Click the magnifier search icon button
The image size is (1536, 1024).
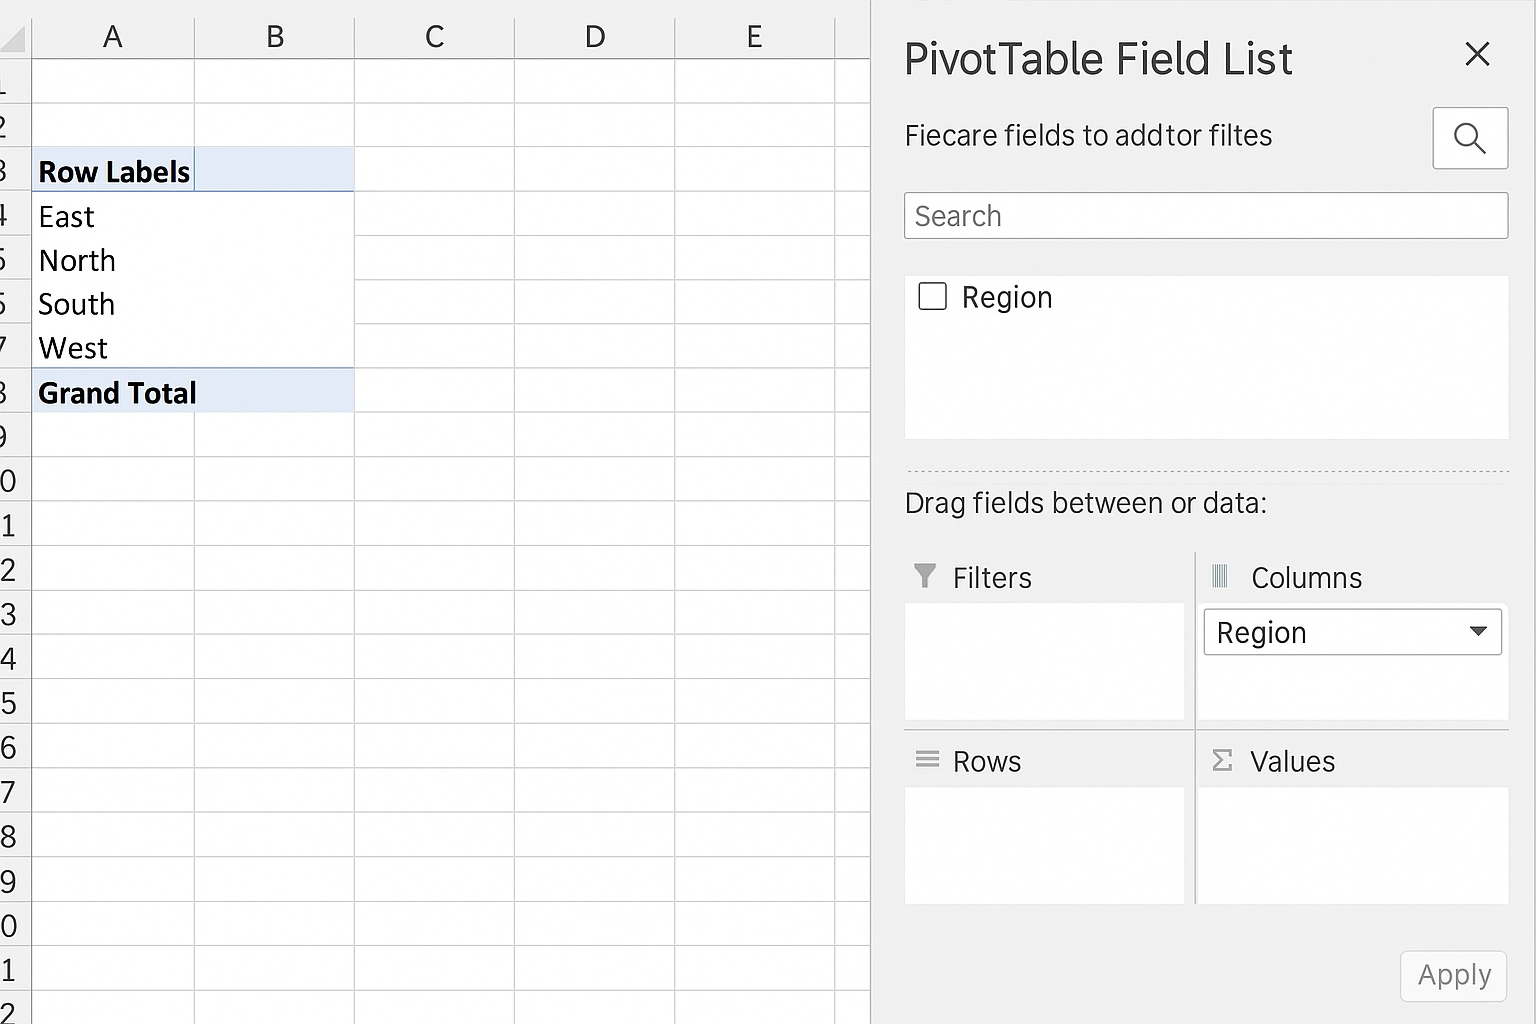point(1470,138)
